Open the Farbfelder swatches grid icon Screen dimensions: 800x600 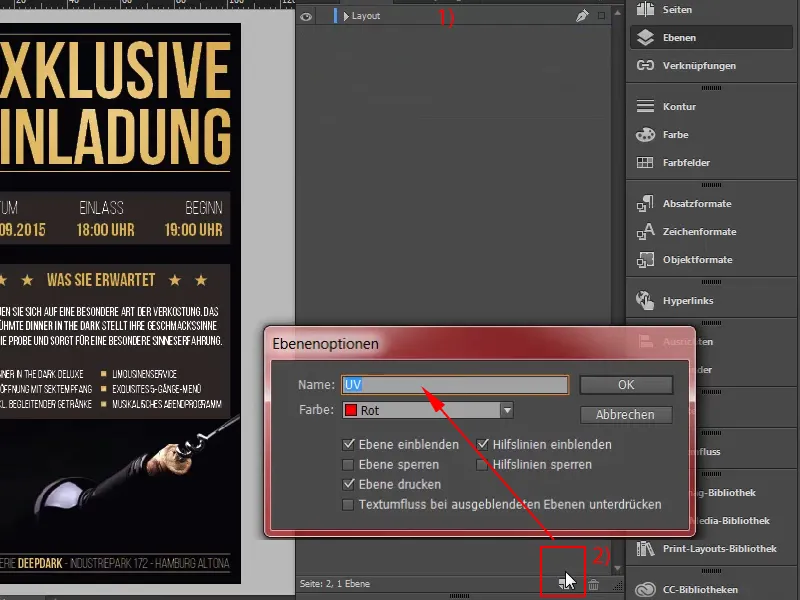click(x=645, y=162)
